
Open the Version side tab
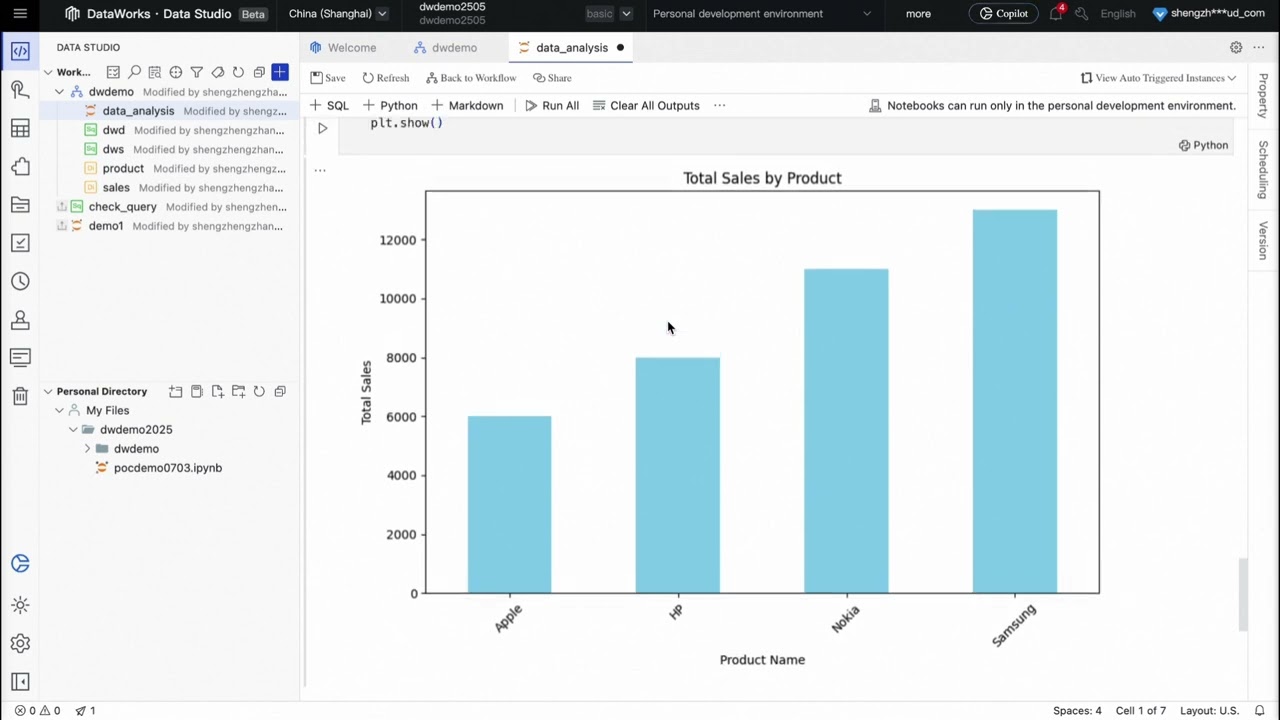coord(1263,241)
